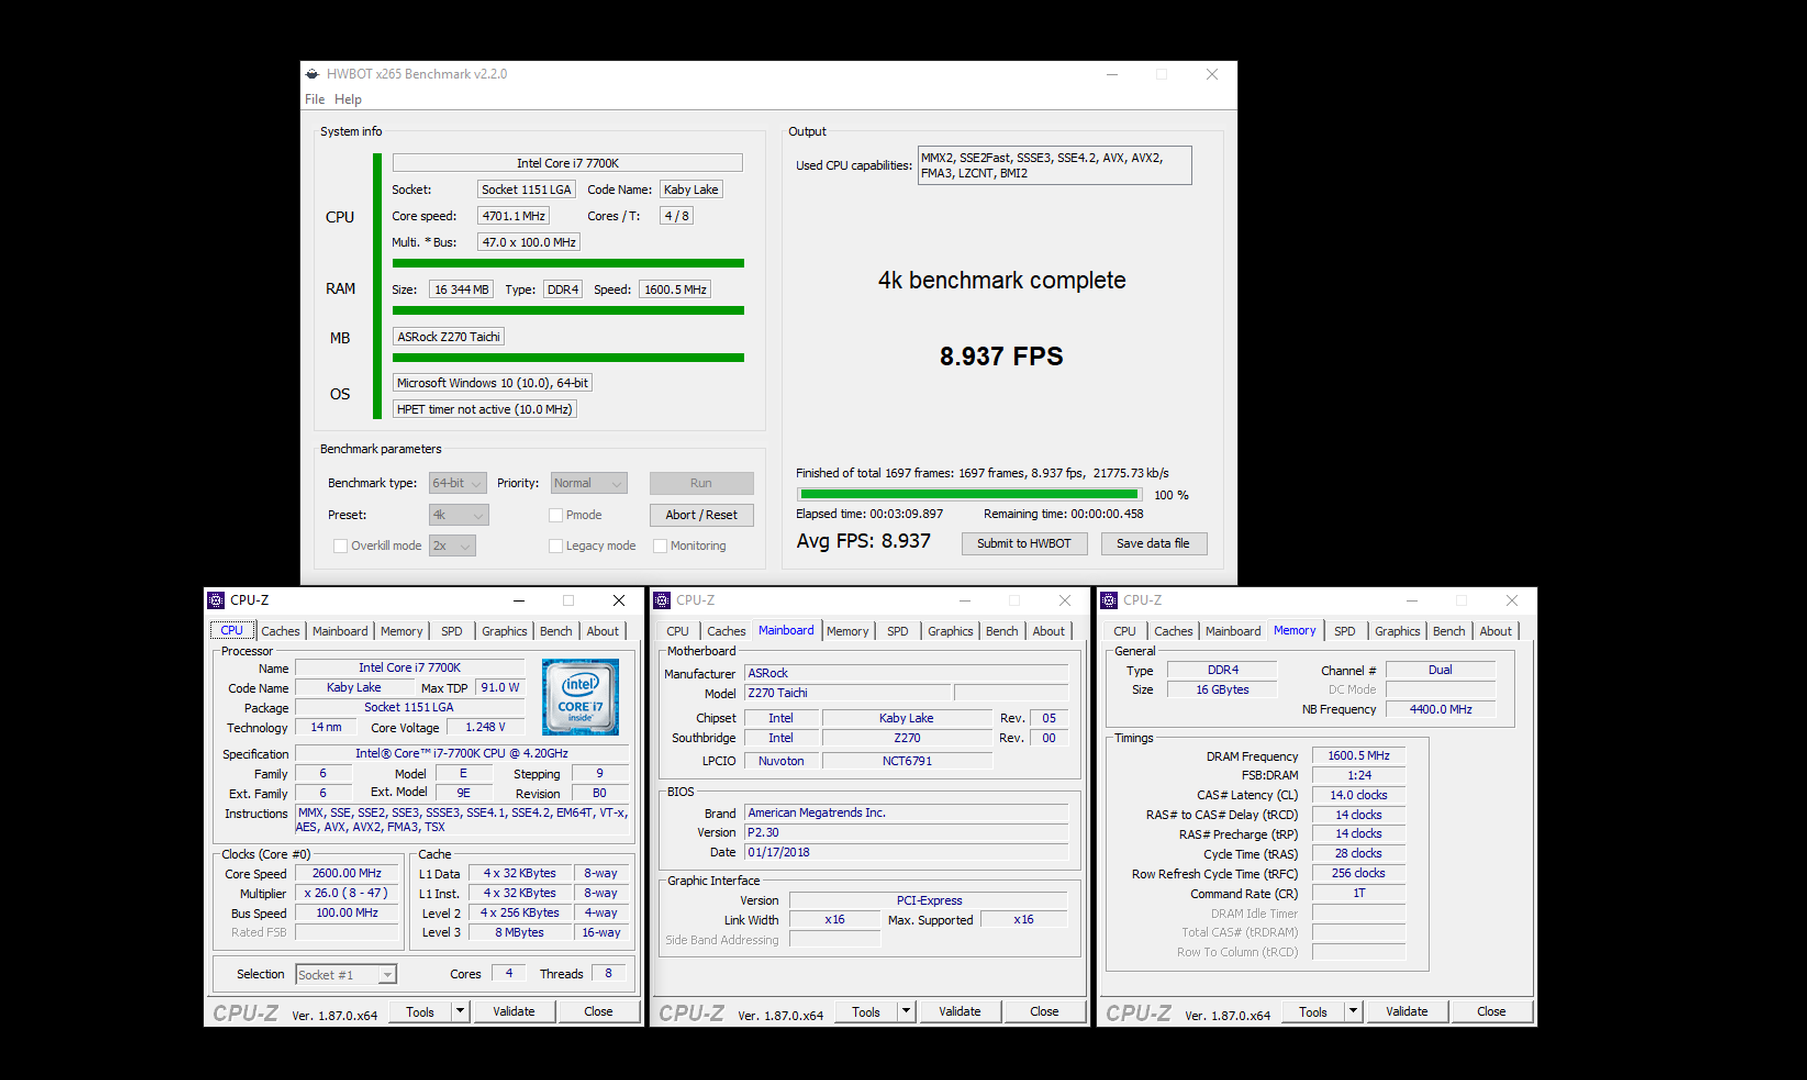Close the Mainboard CPU-Z window
The width and height of the screenshot is (1807, 1080).
click(1065, 600)
